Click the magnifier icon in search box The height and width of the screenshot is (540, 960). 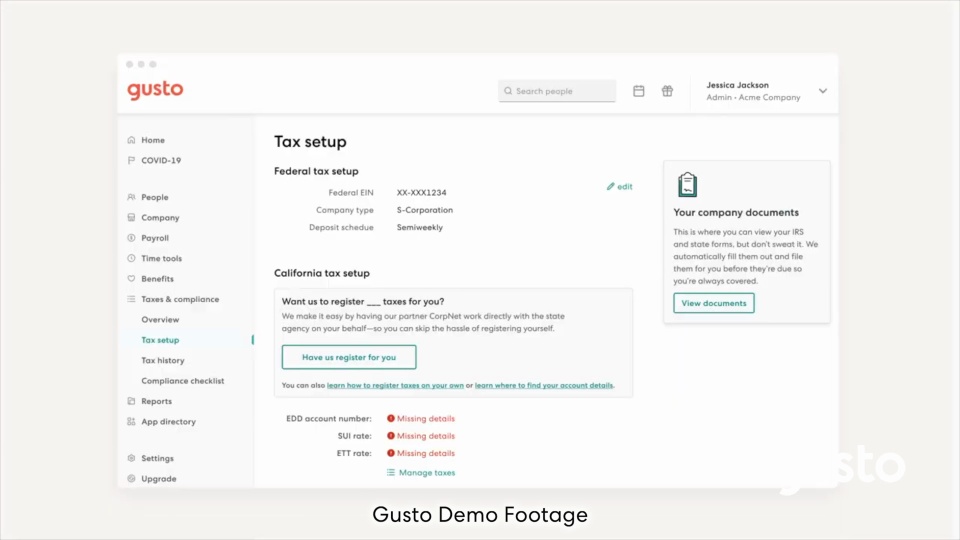(x=508, y=91)
